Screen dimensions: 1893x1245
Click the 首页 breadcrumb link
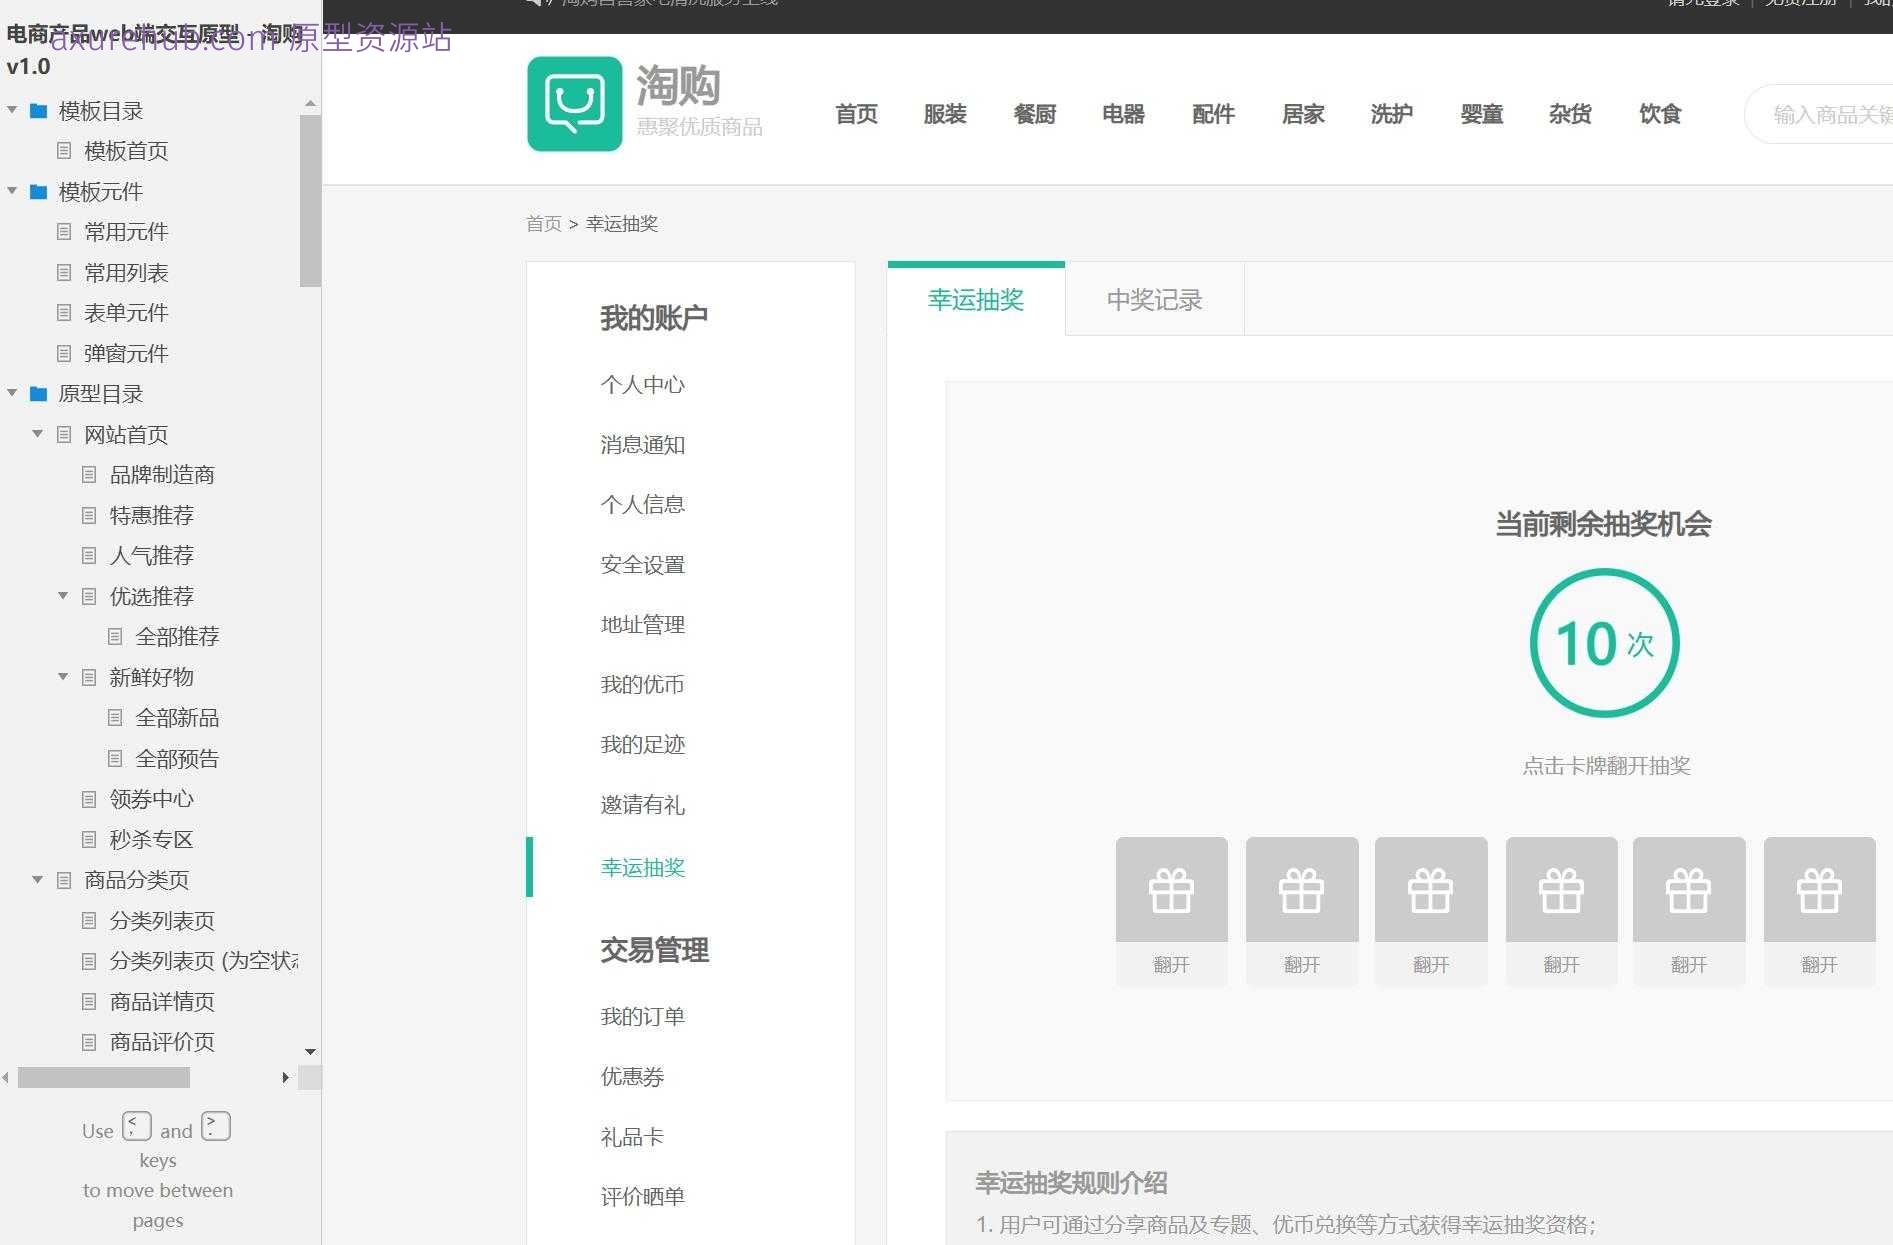point(543,224)
